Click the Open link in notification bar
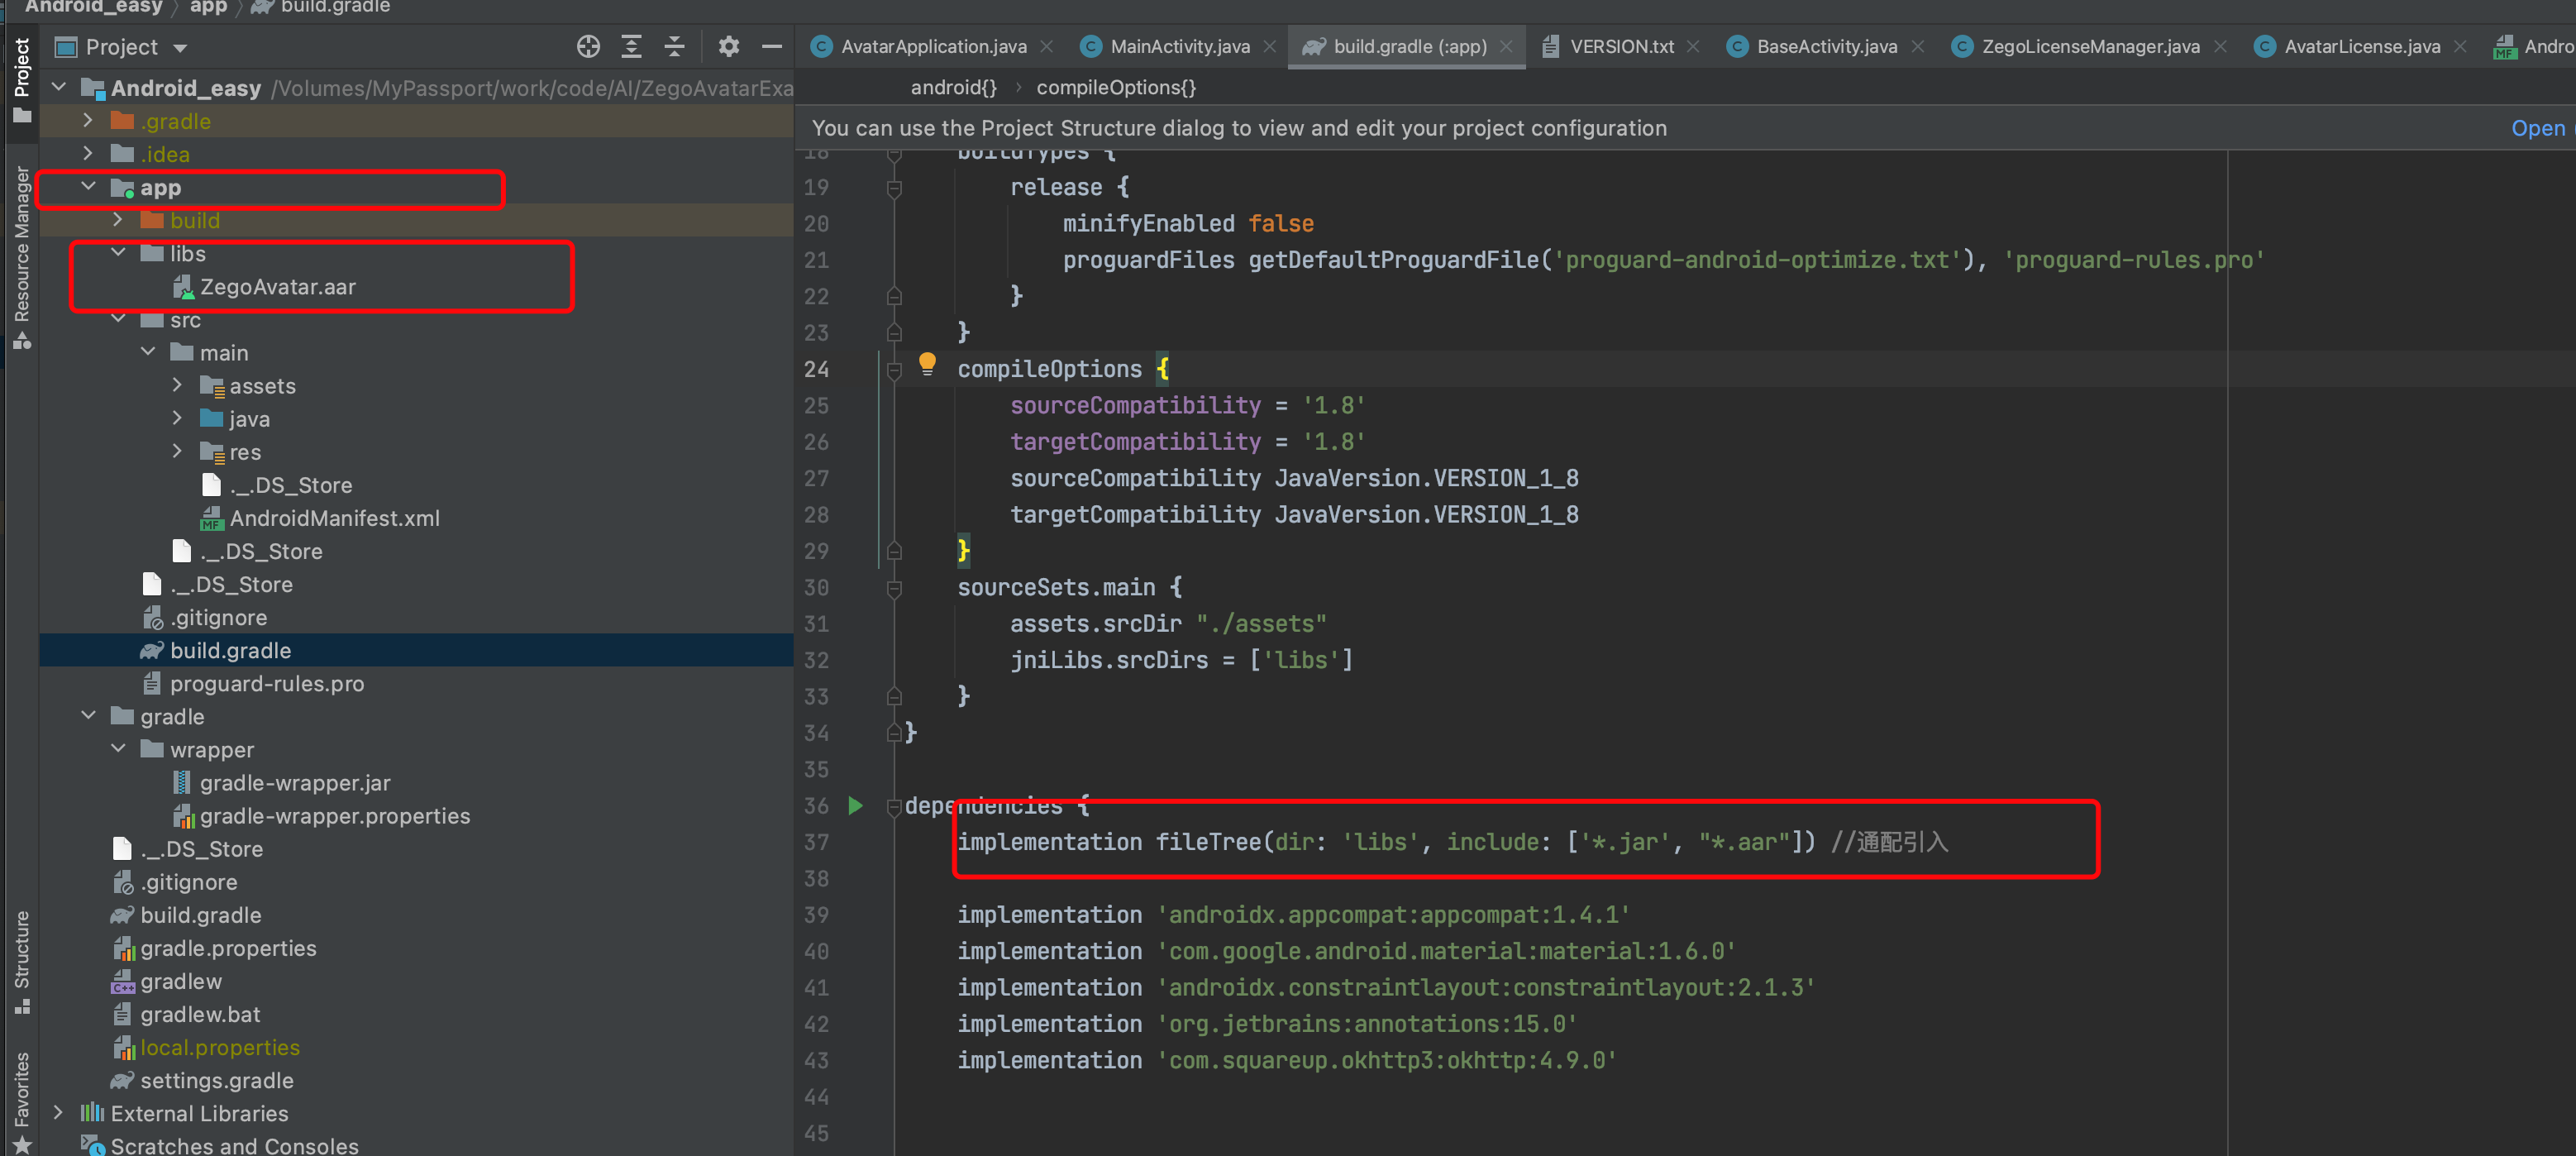The image size is (2576, 1156). [2538, 128]
